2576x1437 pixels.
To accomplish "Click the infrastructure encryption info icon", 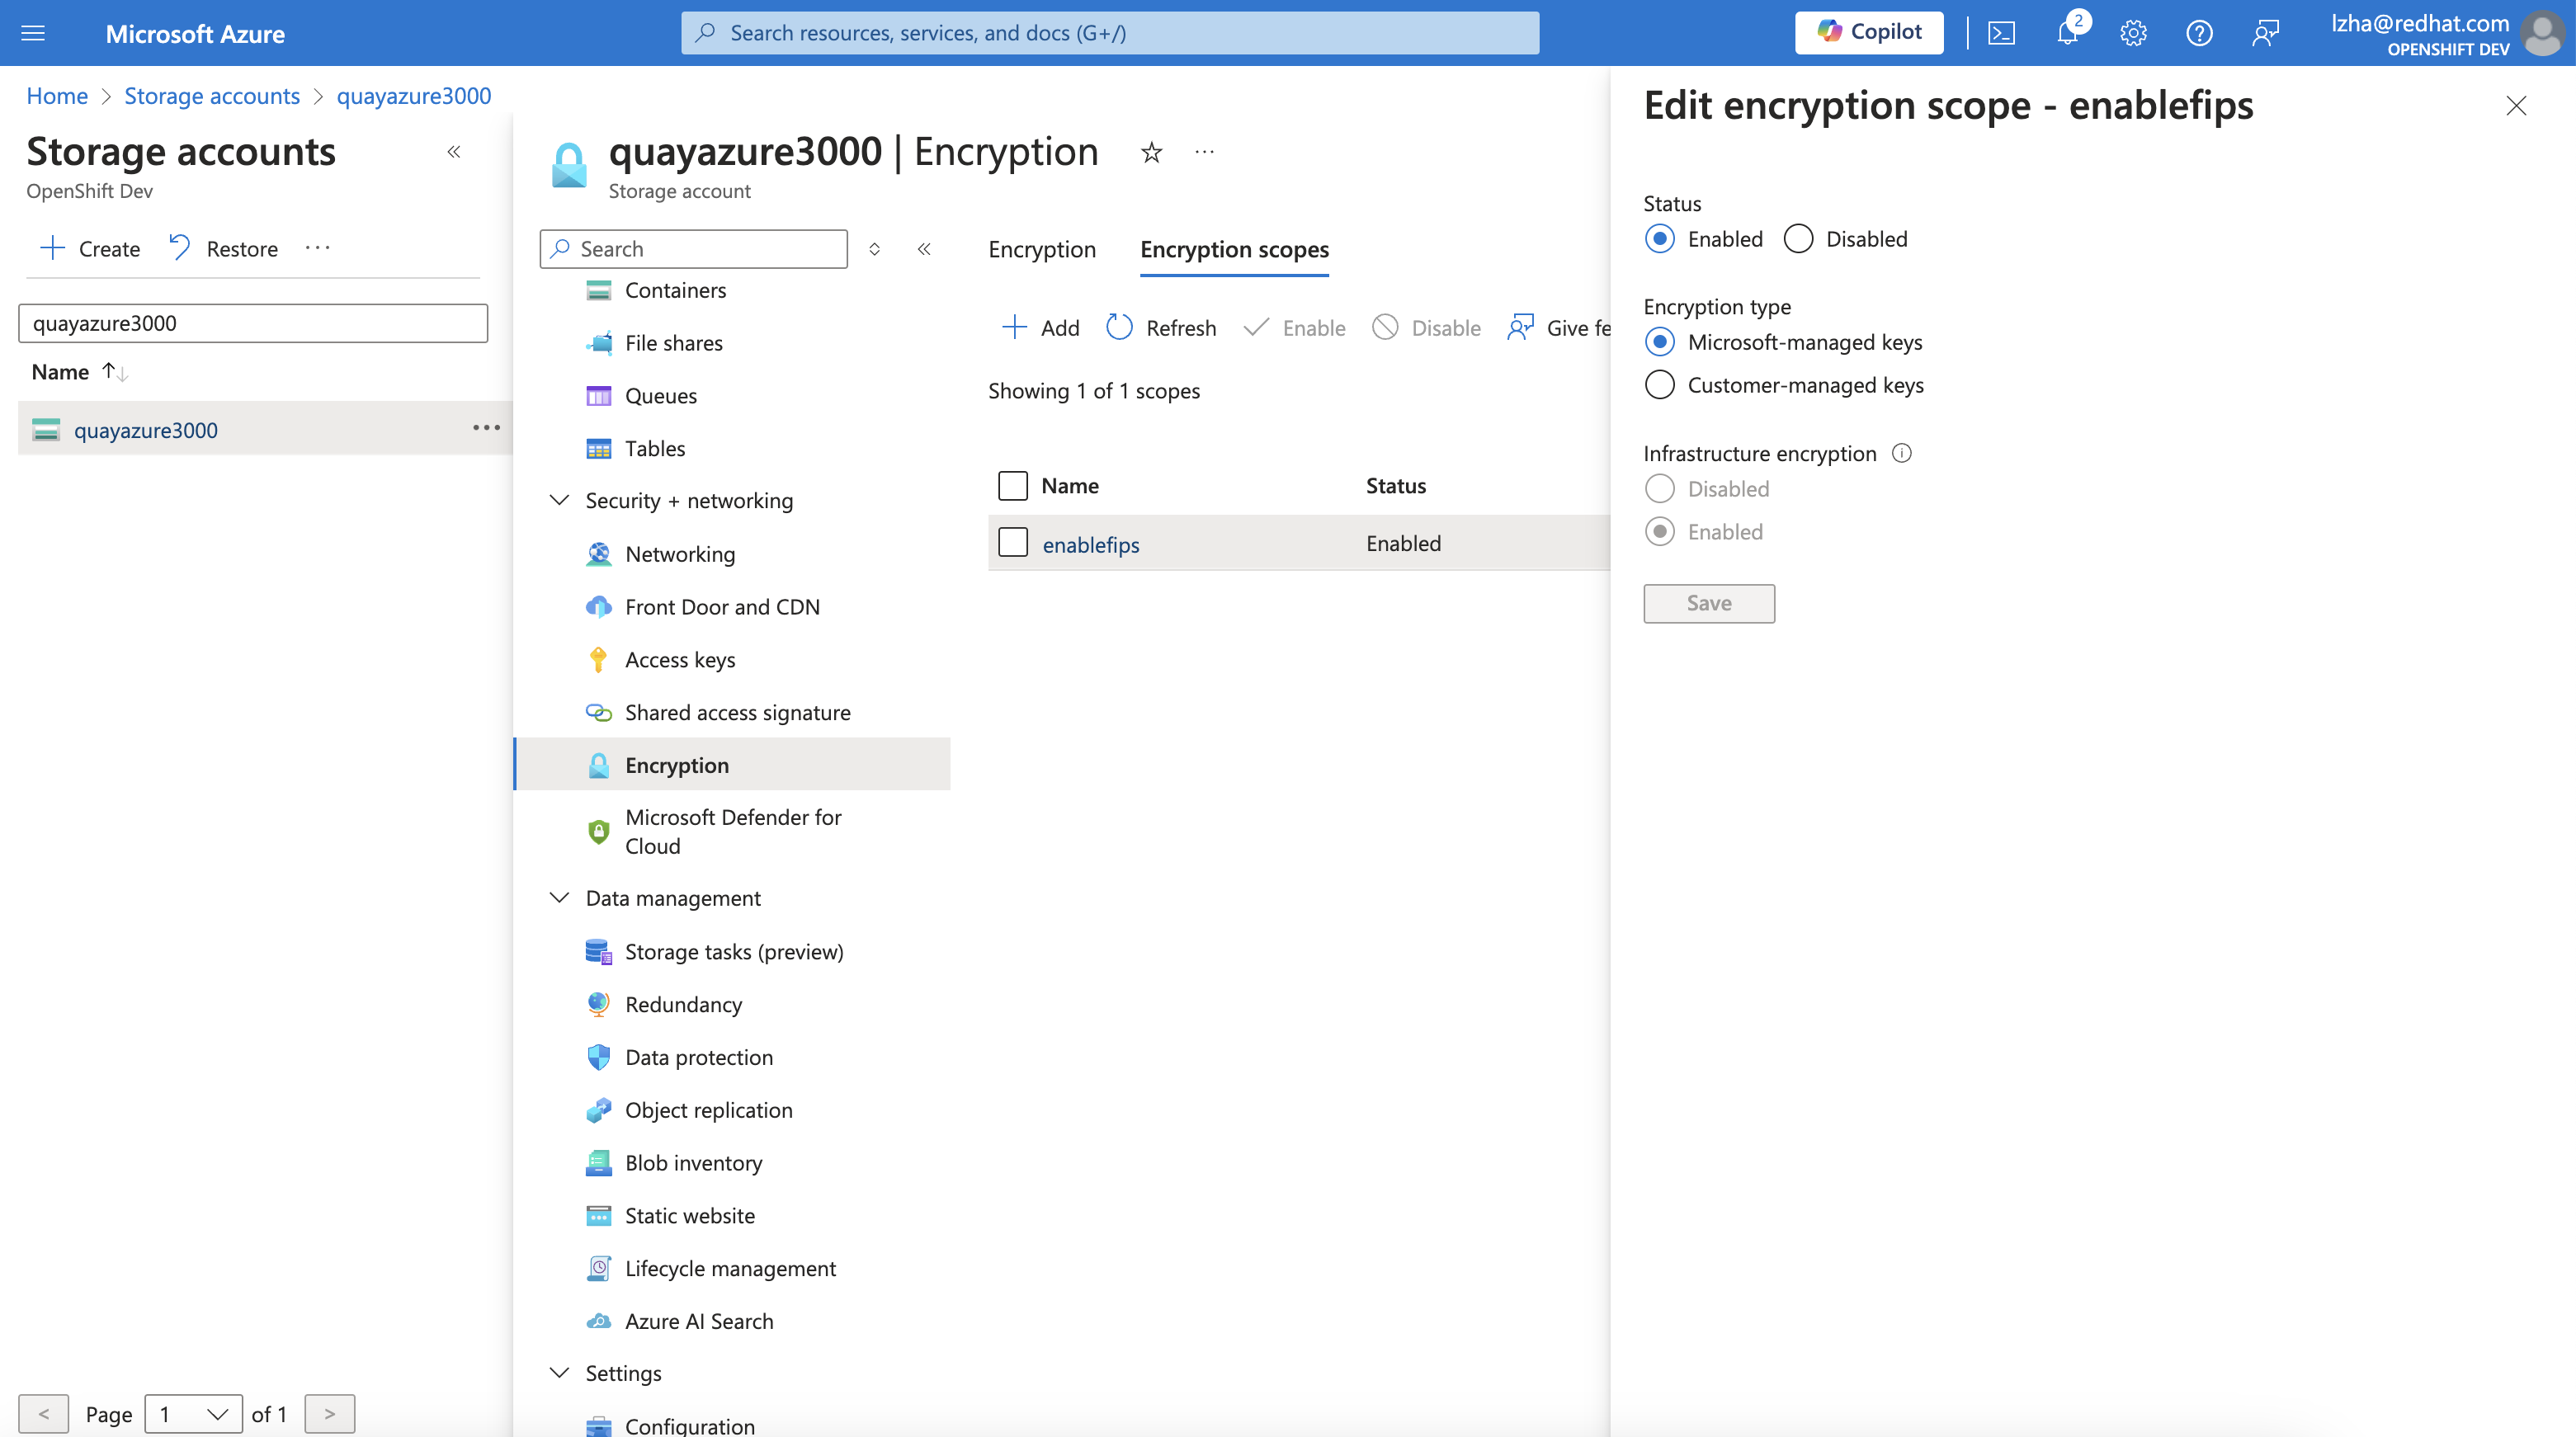I will click(1901, 453).
